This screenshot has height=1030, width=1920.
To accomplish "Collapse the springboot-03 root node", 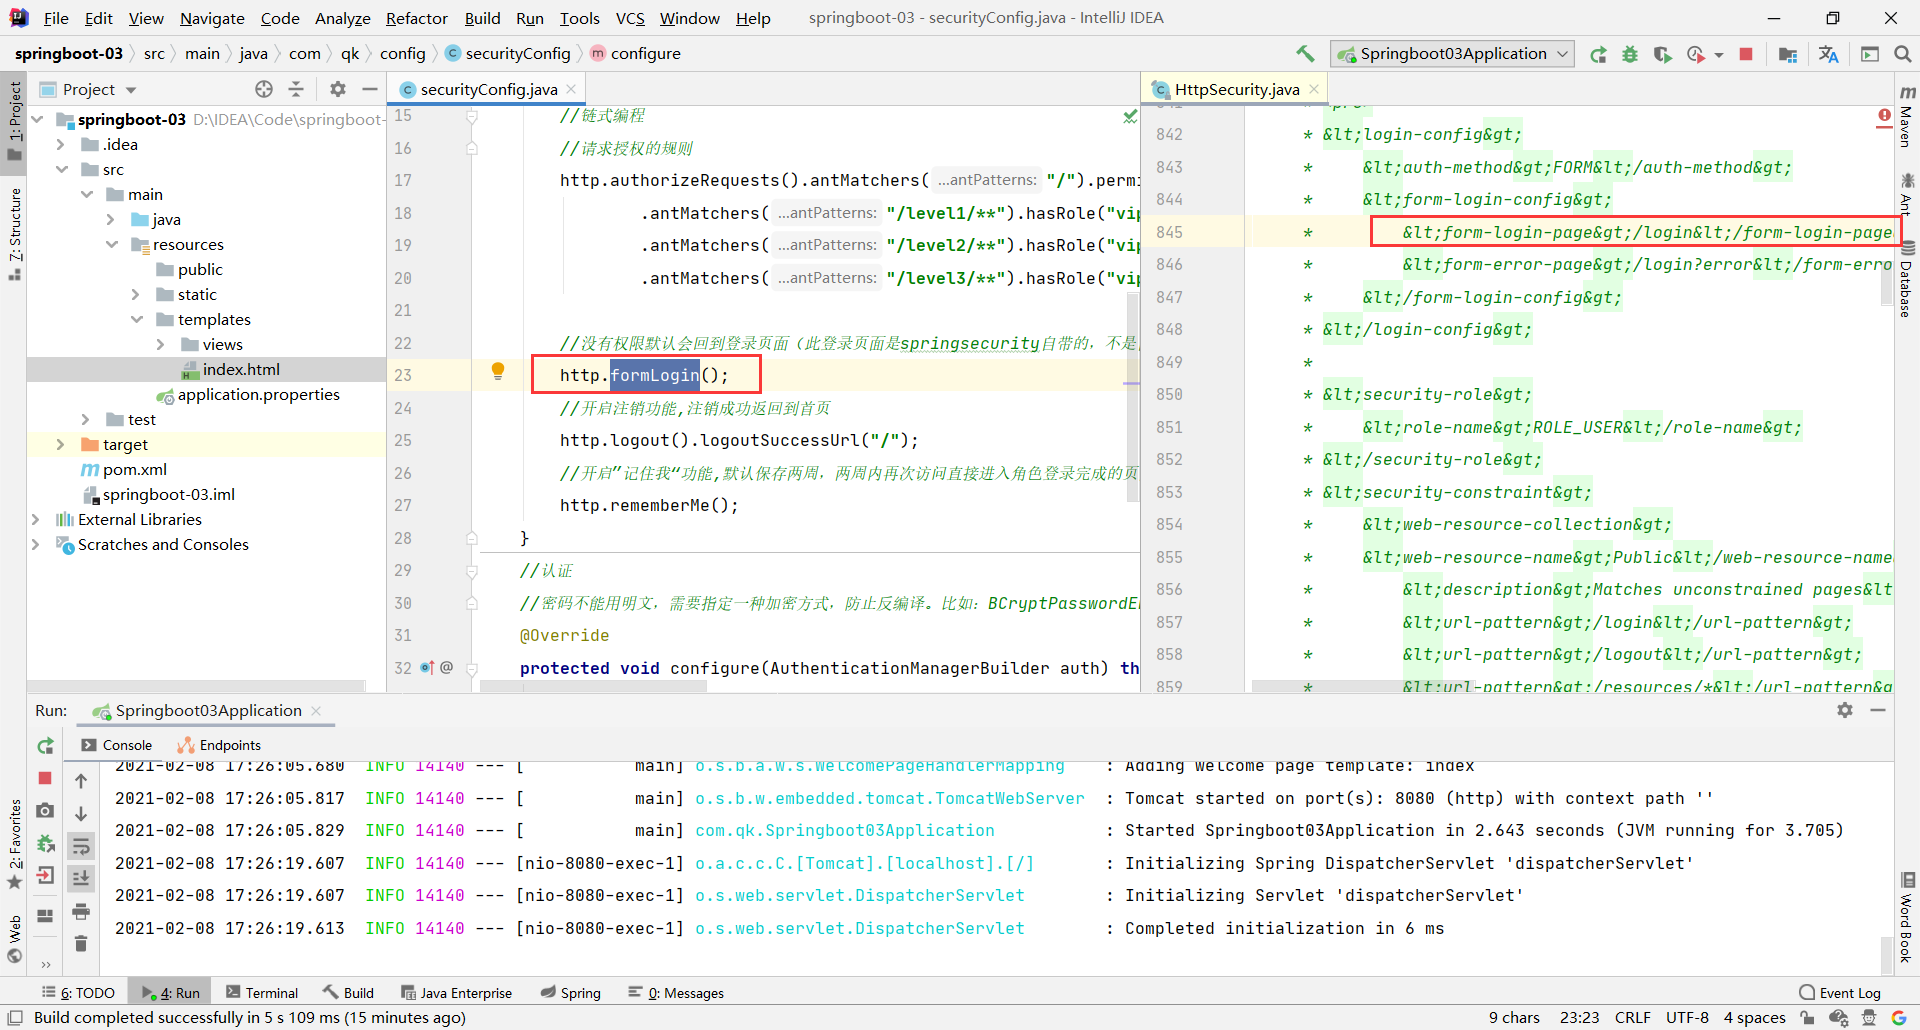I will [37, 120].
